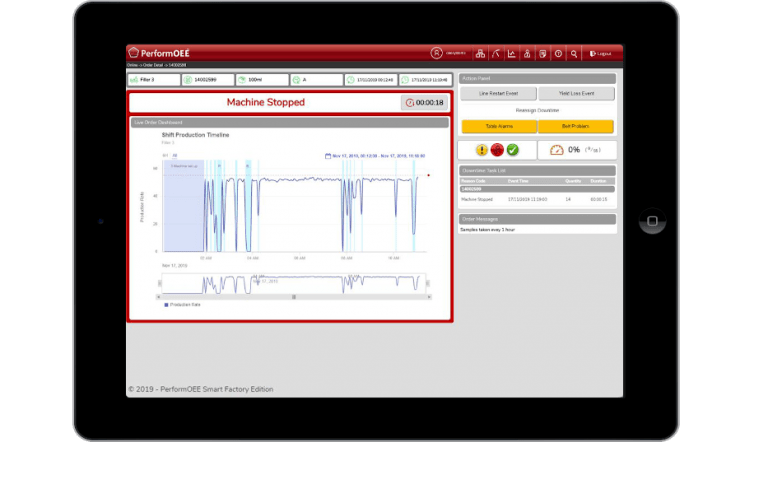Sort by Duration column header
Image resolution: width=768 pixels, height=479 pixels.
tap(598, 181)
